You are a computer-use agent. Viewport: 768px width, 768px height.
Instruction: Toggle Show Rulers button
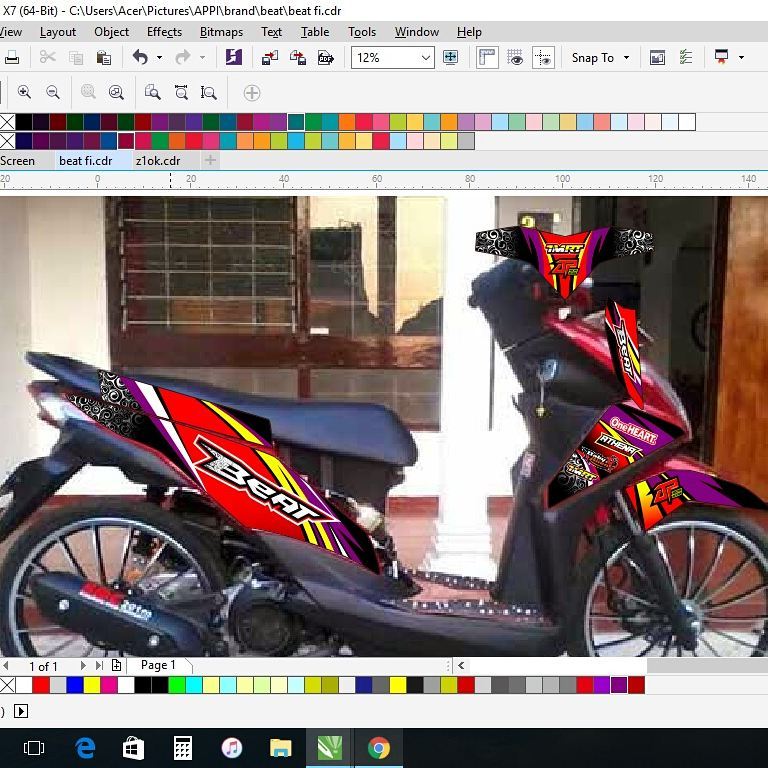[x=487, y=58]
